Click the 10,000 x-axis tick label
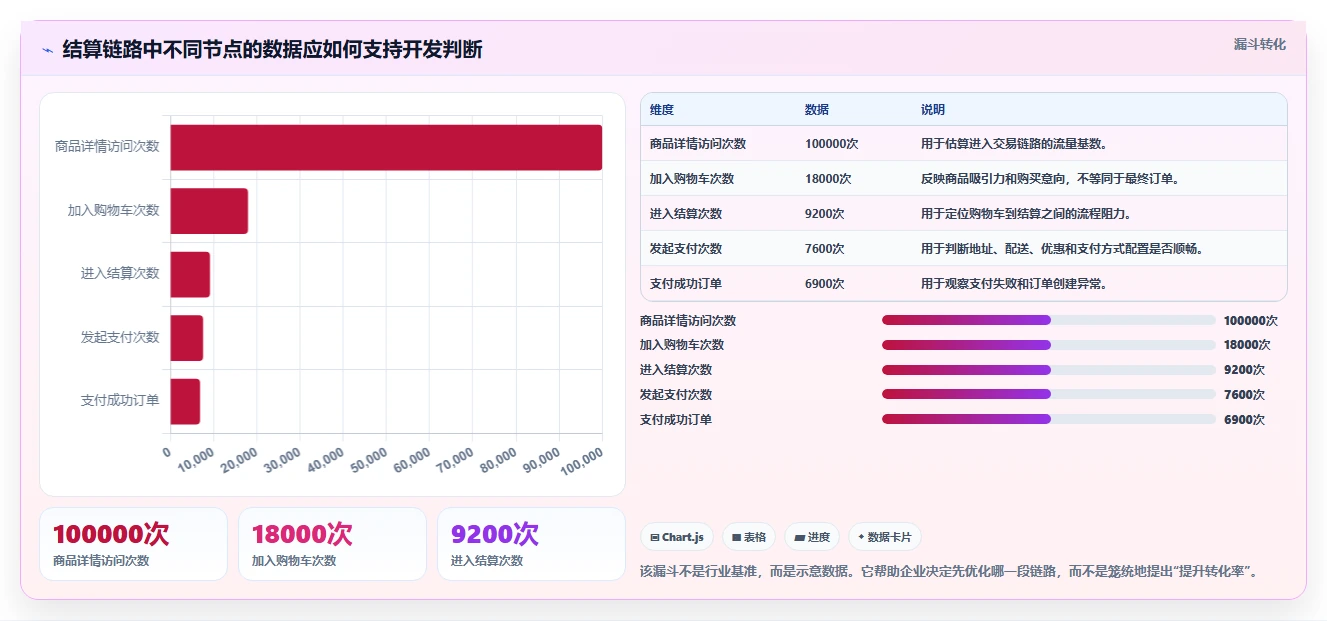Viewport: 1327px width, 621px height. [x=196, y=459]
